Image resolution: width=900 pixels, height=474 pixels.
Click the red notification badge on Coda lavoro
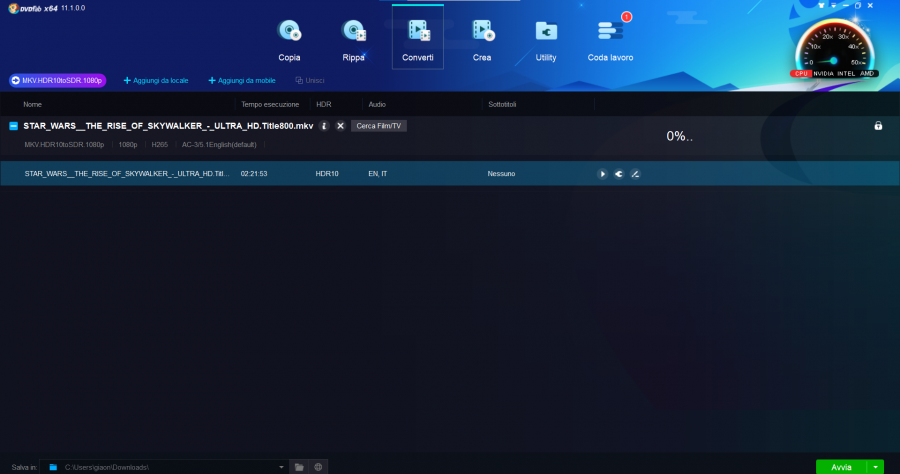pos(626,17)
